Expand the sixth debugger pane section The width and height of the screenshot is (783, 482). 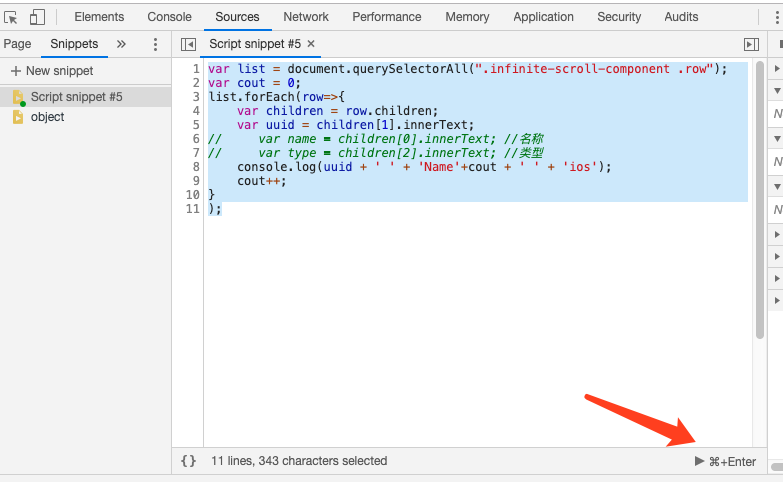coord(777,256)
